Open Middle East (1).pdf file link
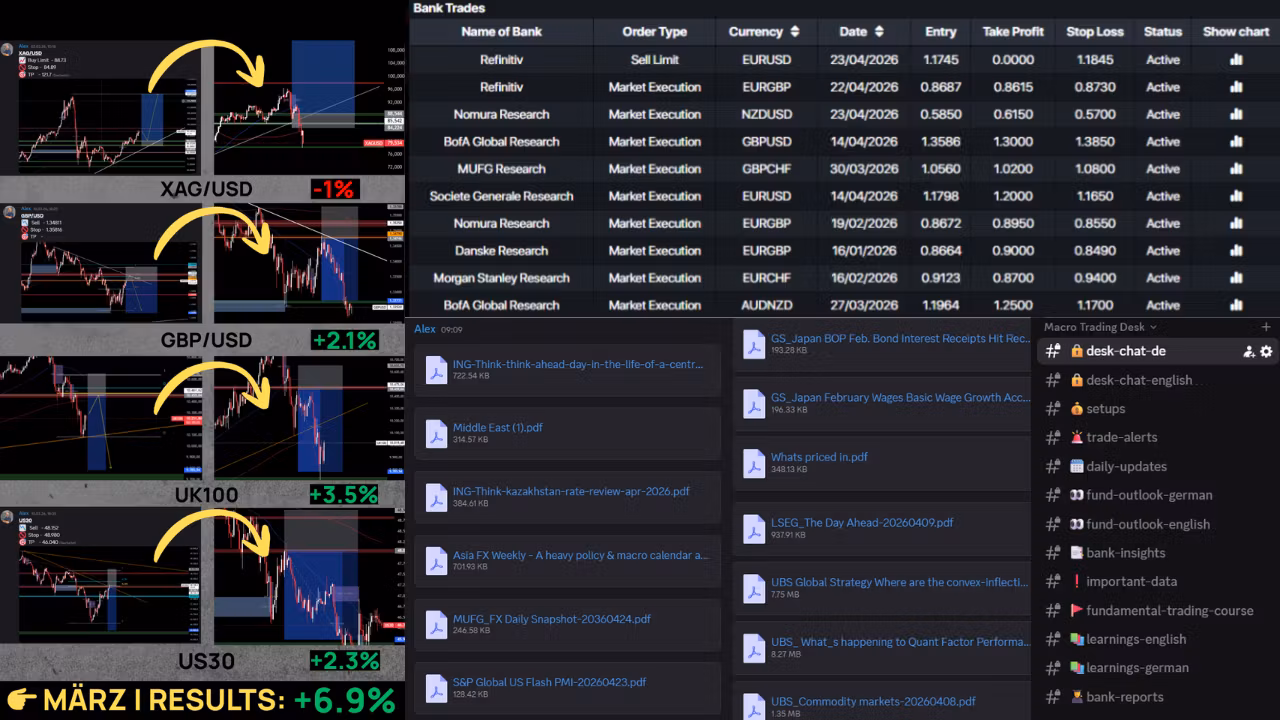 click(x=498, y=428)
